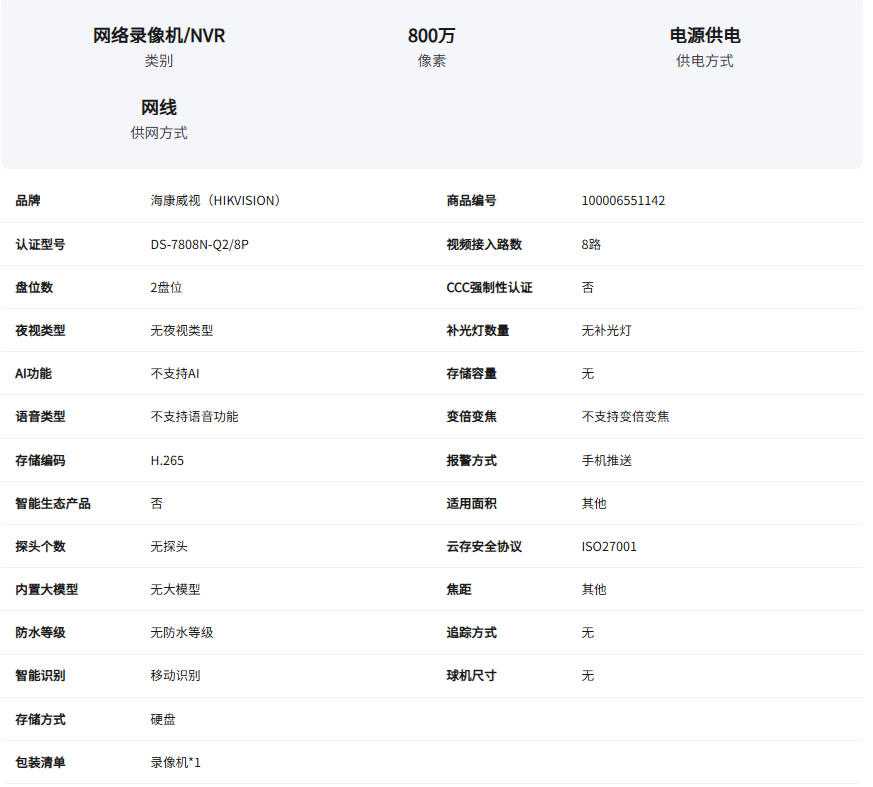This screenshot has height=787, width=873.
Task: Click the AI功能 row label
Action: coord(33,373)
